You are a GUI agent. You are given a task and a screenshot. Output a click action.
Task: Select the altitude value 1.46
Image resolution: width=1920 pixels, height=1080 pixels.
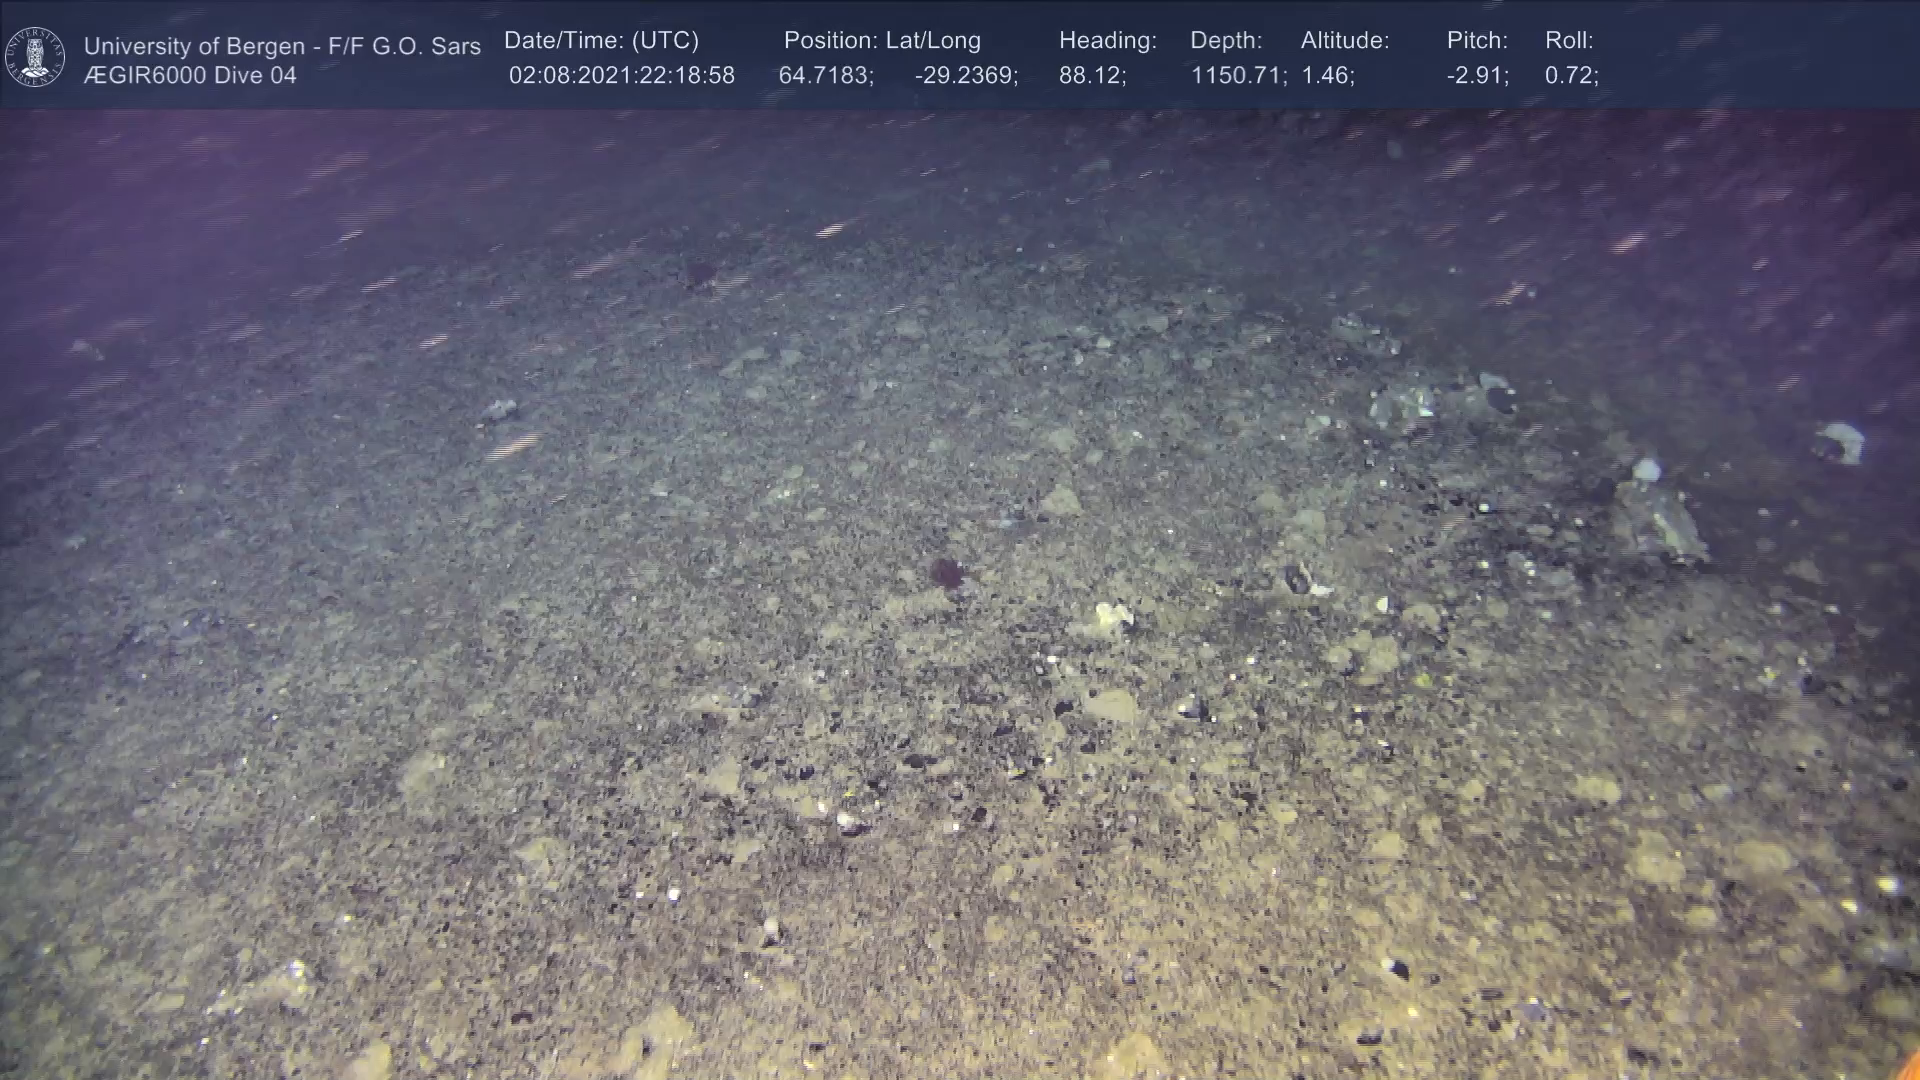pos(1326,76)
